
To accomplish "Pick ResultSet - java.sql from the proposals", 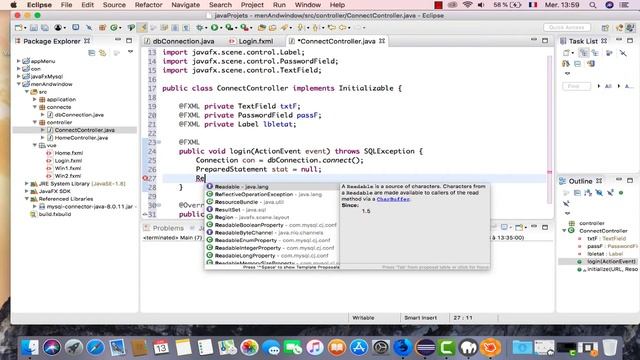I will pos(271,210).
